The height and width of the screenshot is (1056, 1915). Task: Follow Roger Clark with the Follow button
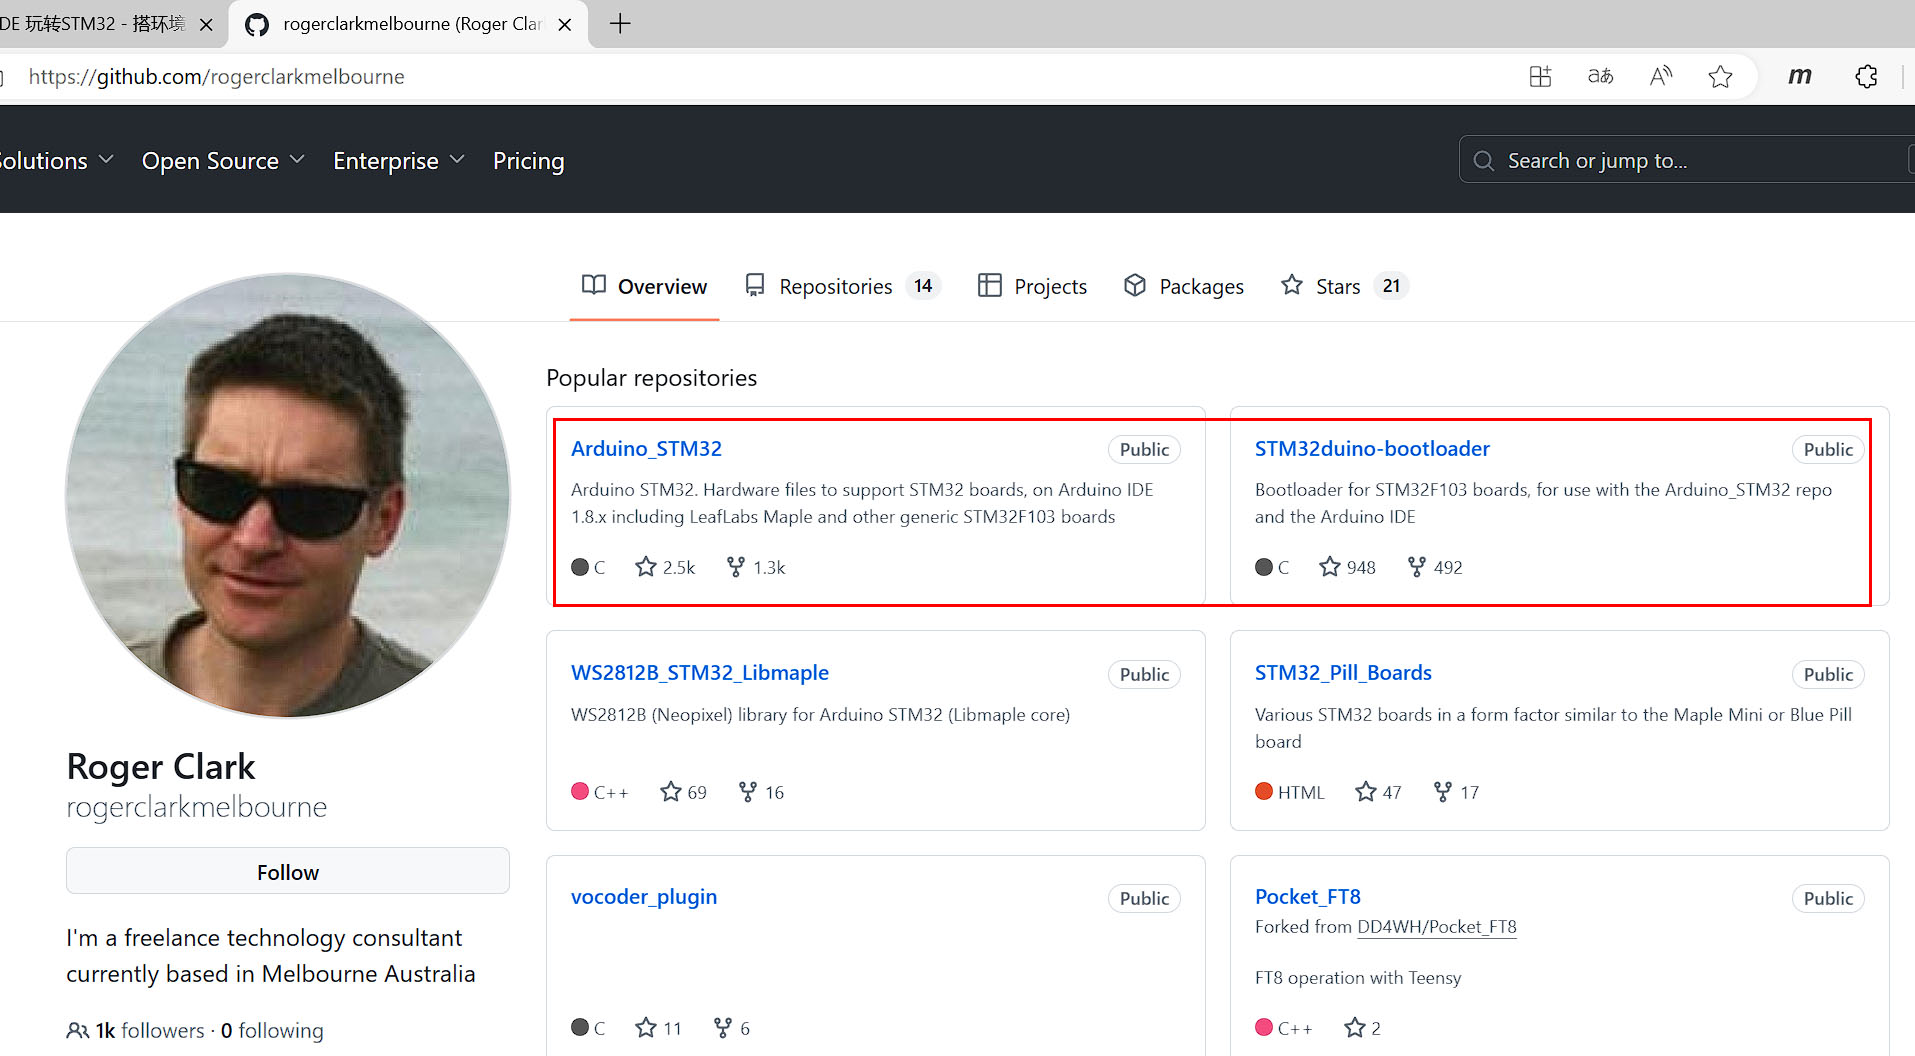coord(288,872)
